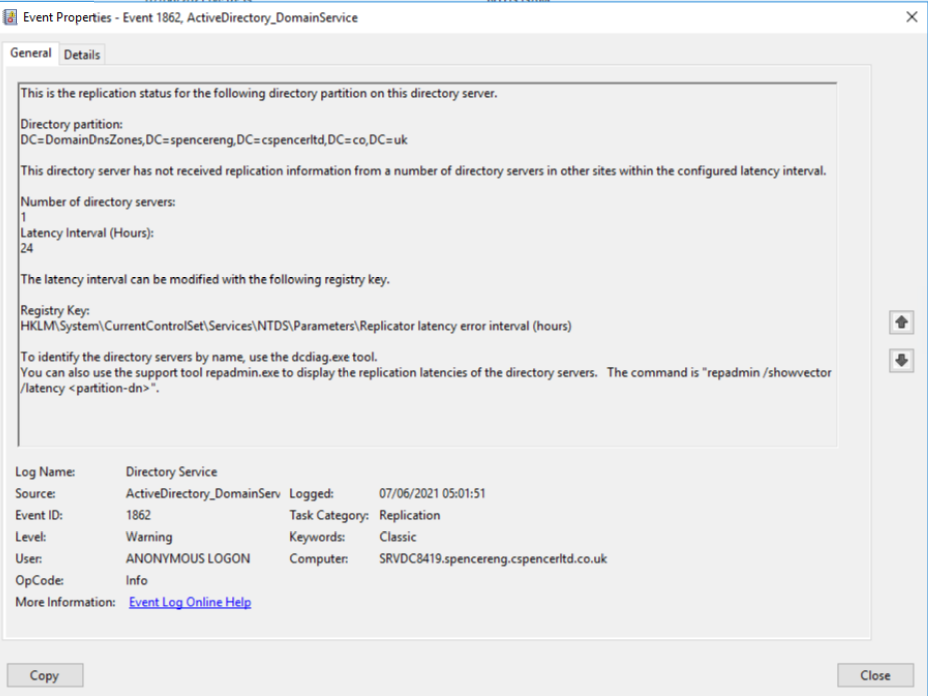Click the User value ANONYMOUS LOGON
928x696 pixels.
click(188, 559)
